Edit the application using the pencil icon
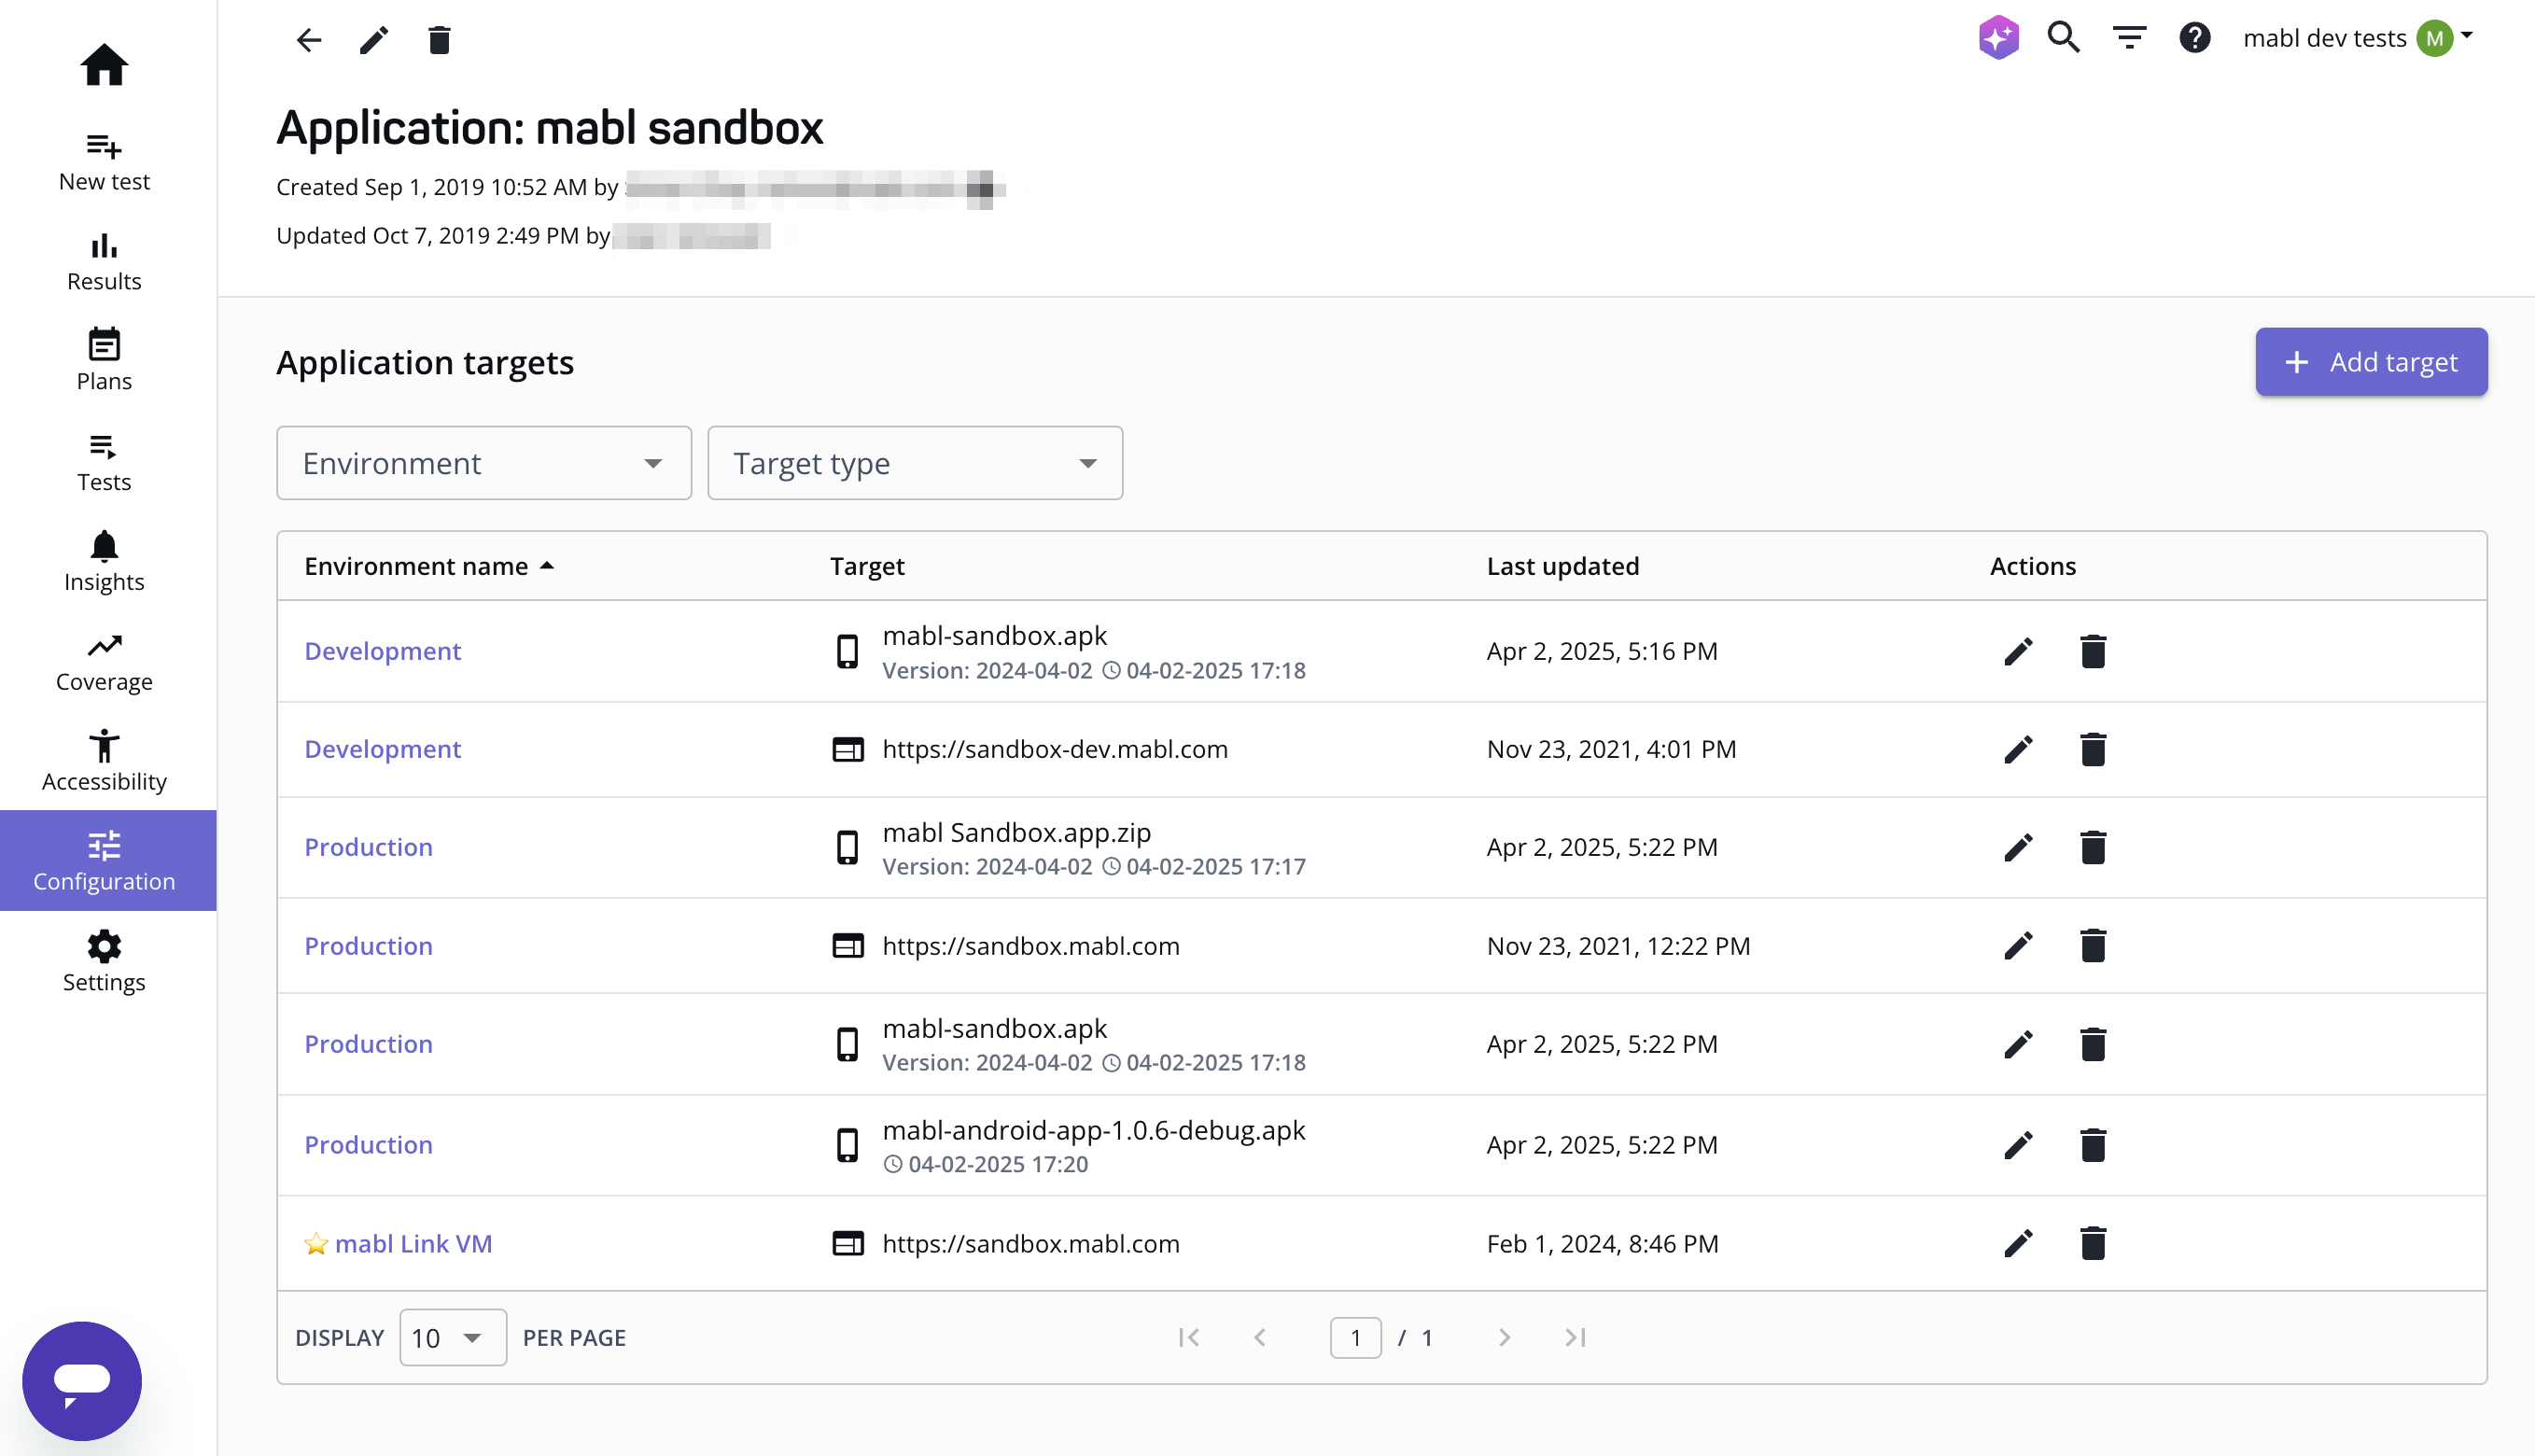The width and height of the screenshot is (2535, 1456). pyautogui.click(x=373, y=40)
